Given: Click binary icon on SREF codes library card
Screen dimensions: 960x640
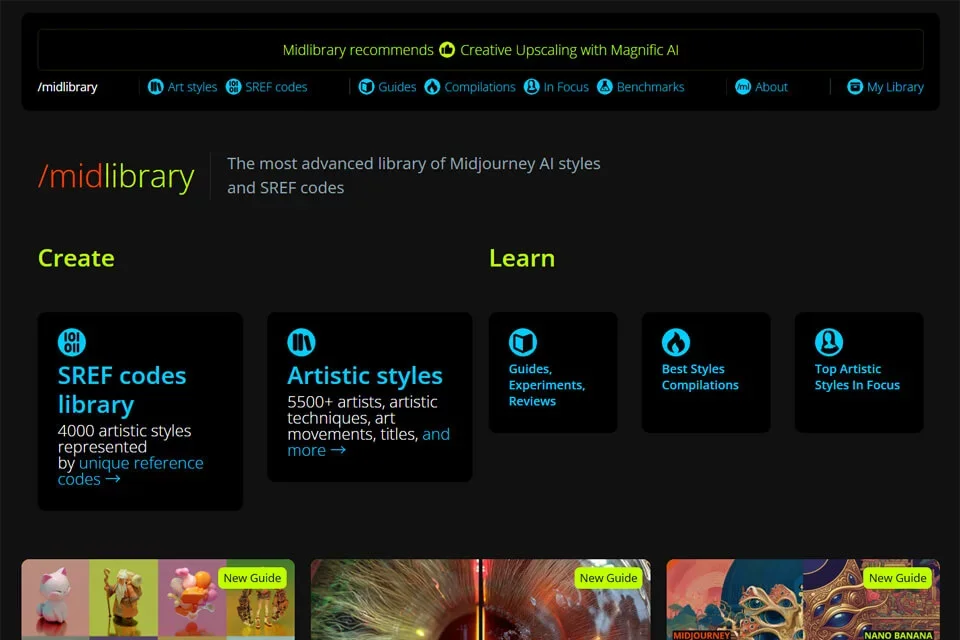Looking at the screenshot, I should click(x=72, y=342).
